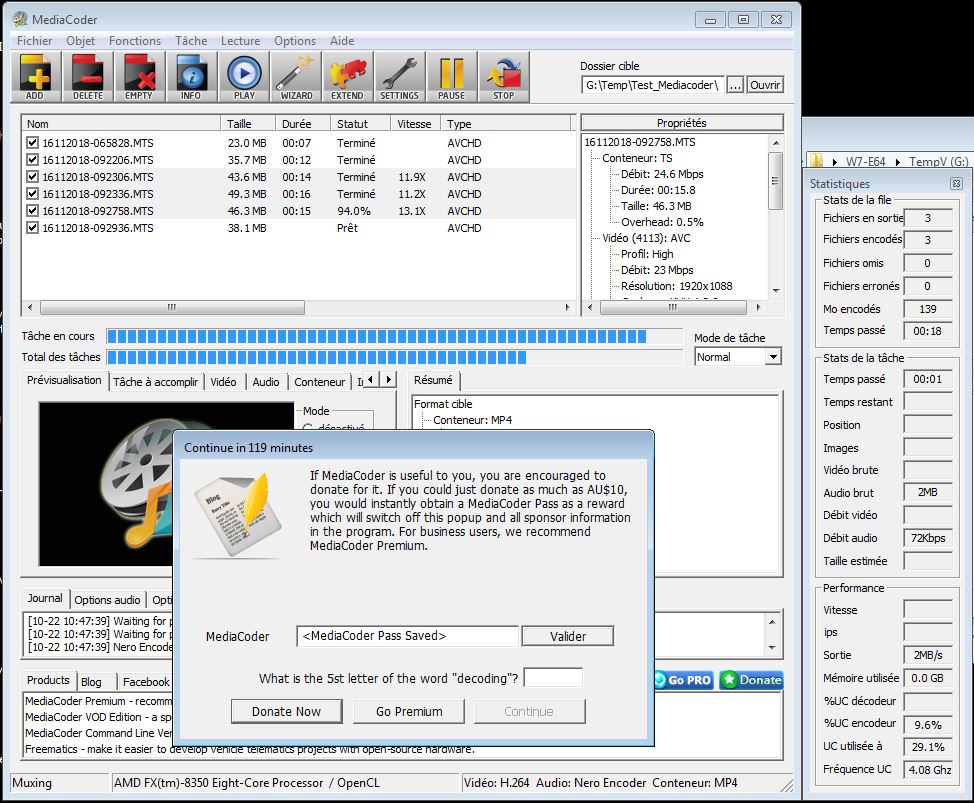Switch to the Tâche à accomplir tab
This screenshot has width=974, height=803.
155,382
